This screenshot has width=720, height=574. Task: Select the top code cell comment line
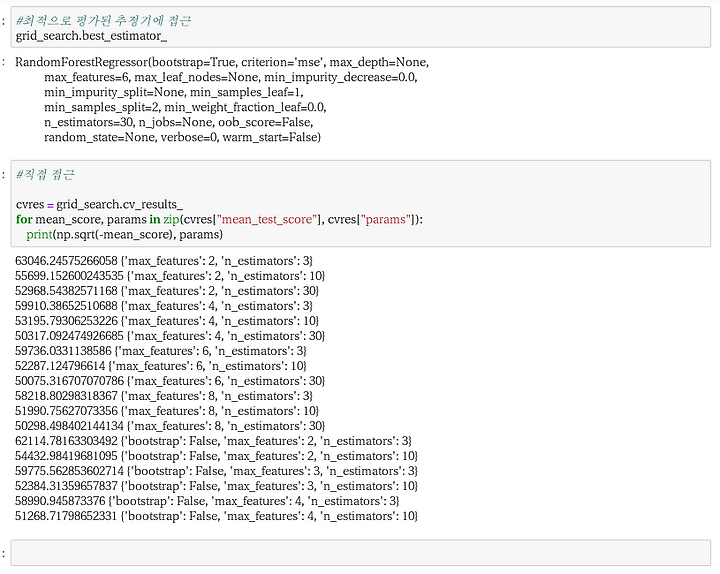(103, 21)
